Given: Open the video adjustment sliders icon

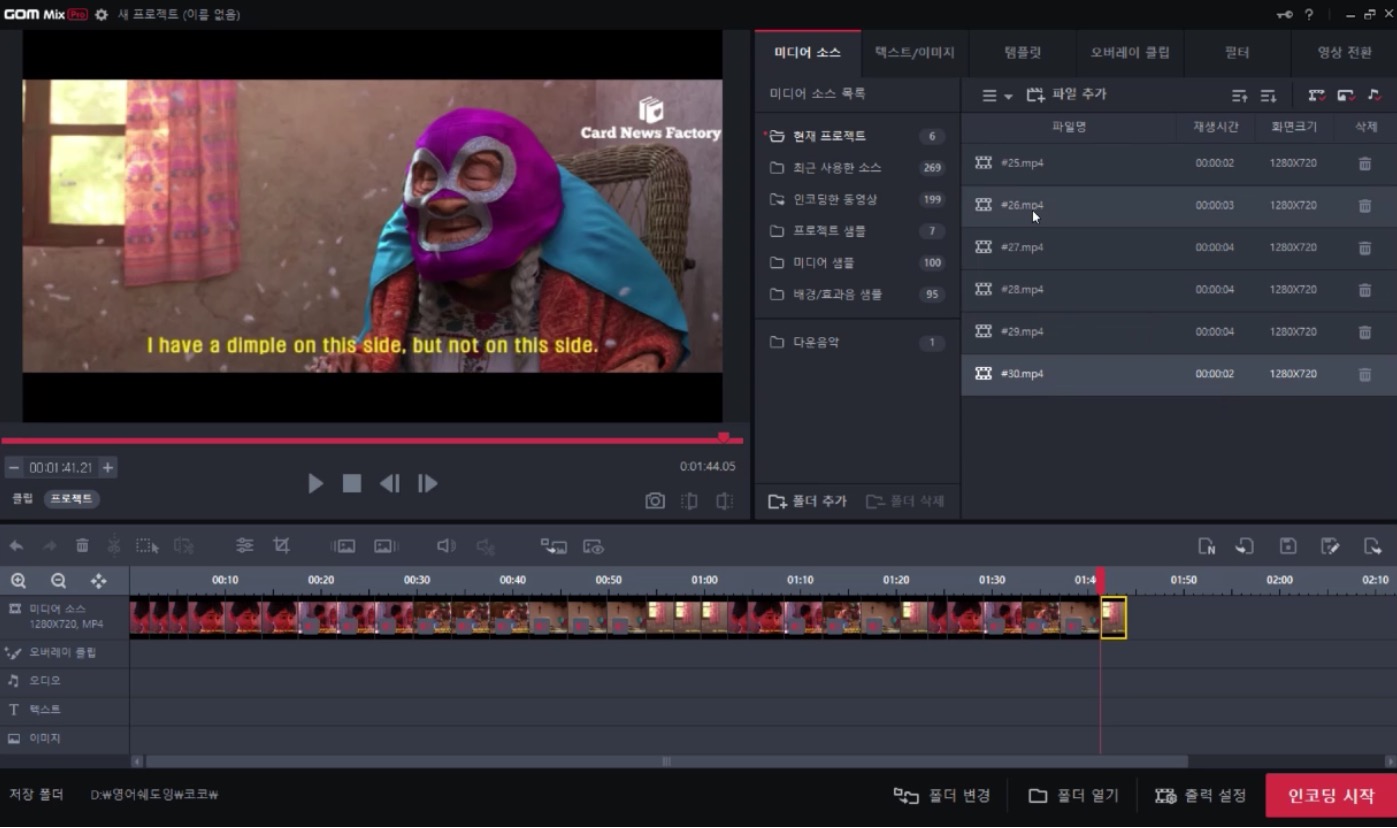Looking at the screenshot, I should [x=244, y=546].
